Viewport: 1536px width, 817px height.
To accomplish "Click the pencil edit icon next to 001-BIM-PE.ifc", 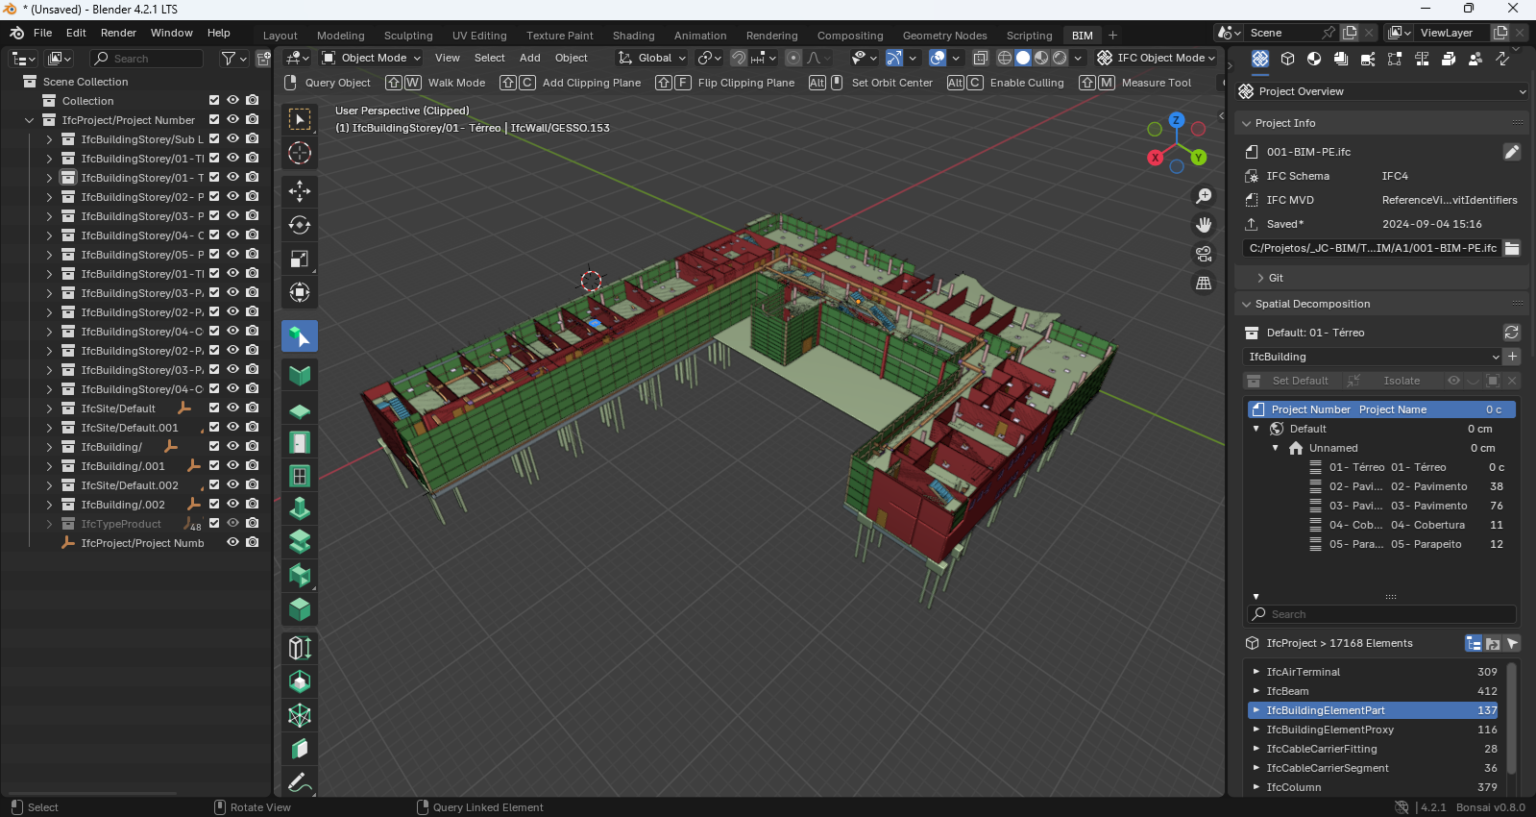I will point(1512,151).
